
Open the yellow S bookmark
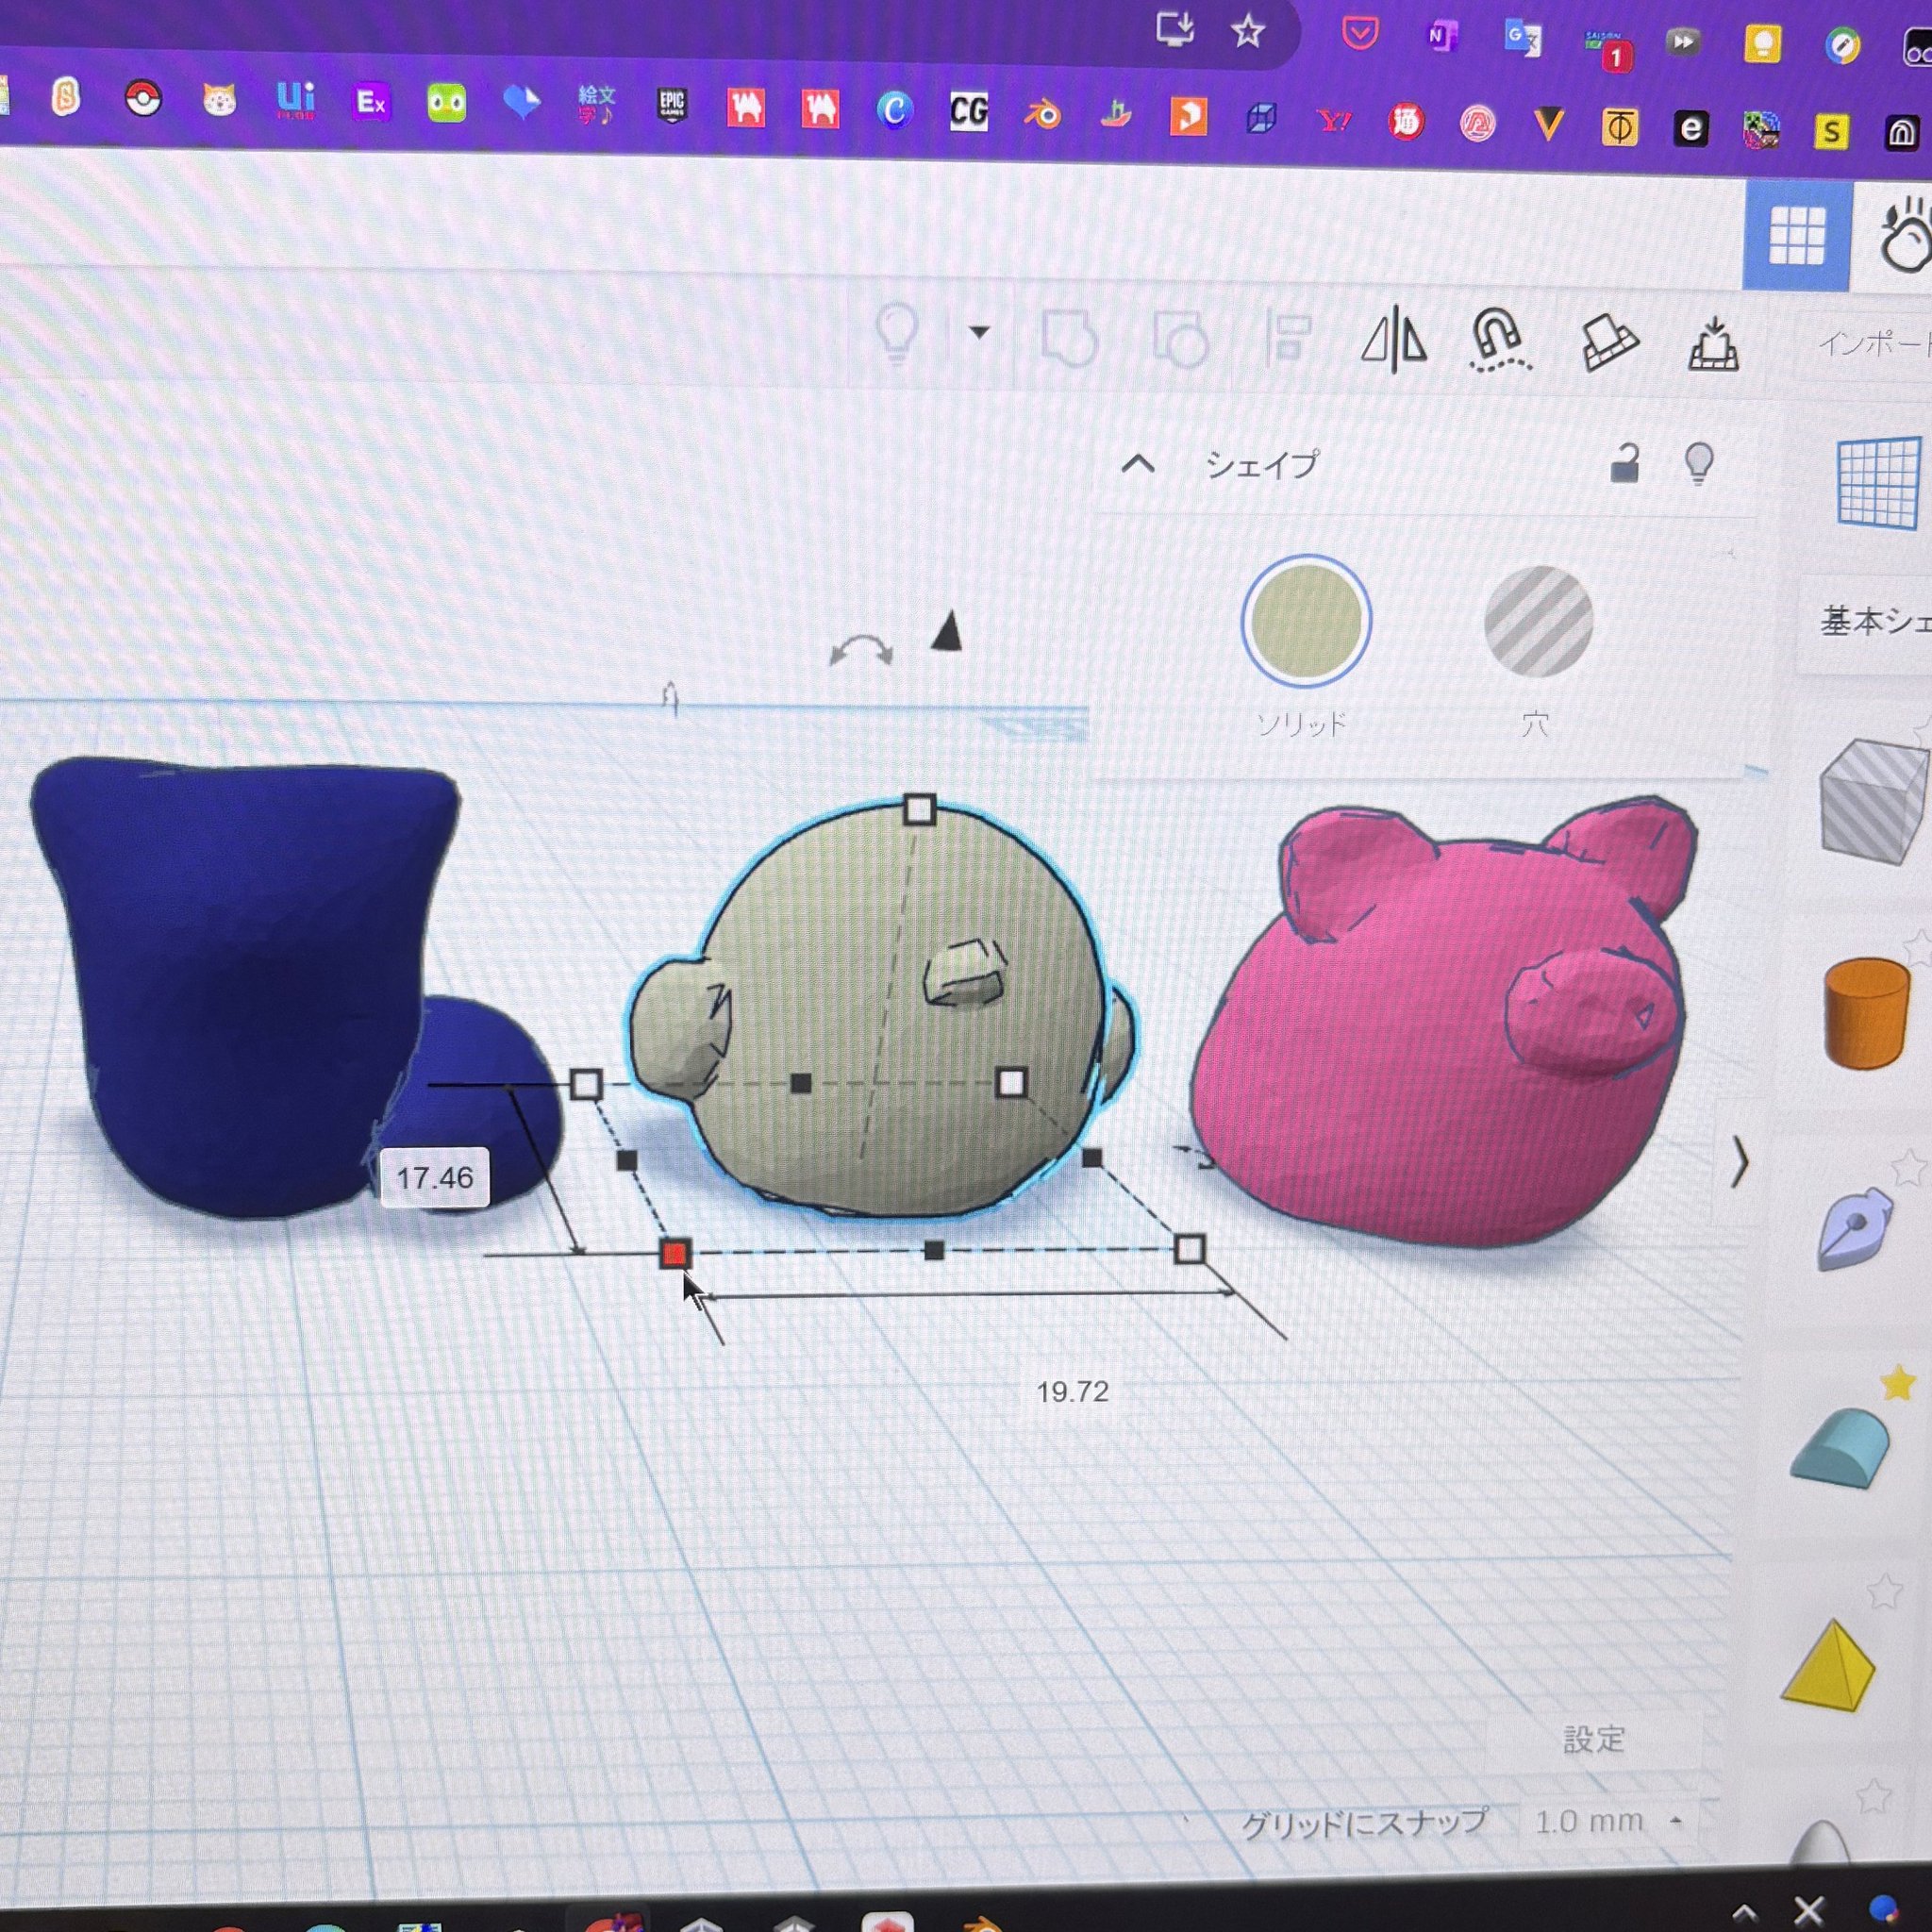(x=1831, y=131)
